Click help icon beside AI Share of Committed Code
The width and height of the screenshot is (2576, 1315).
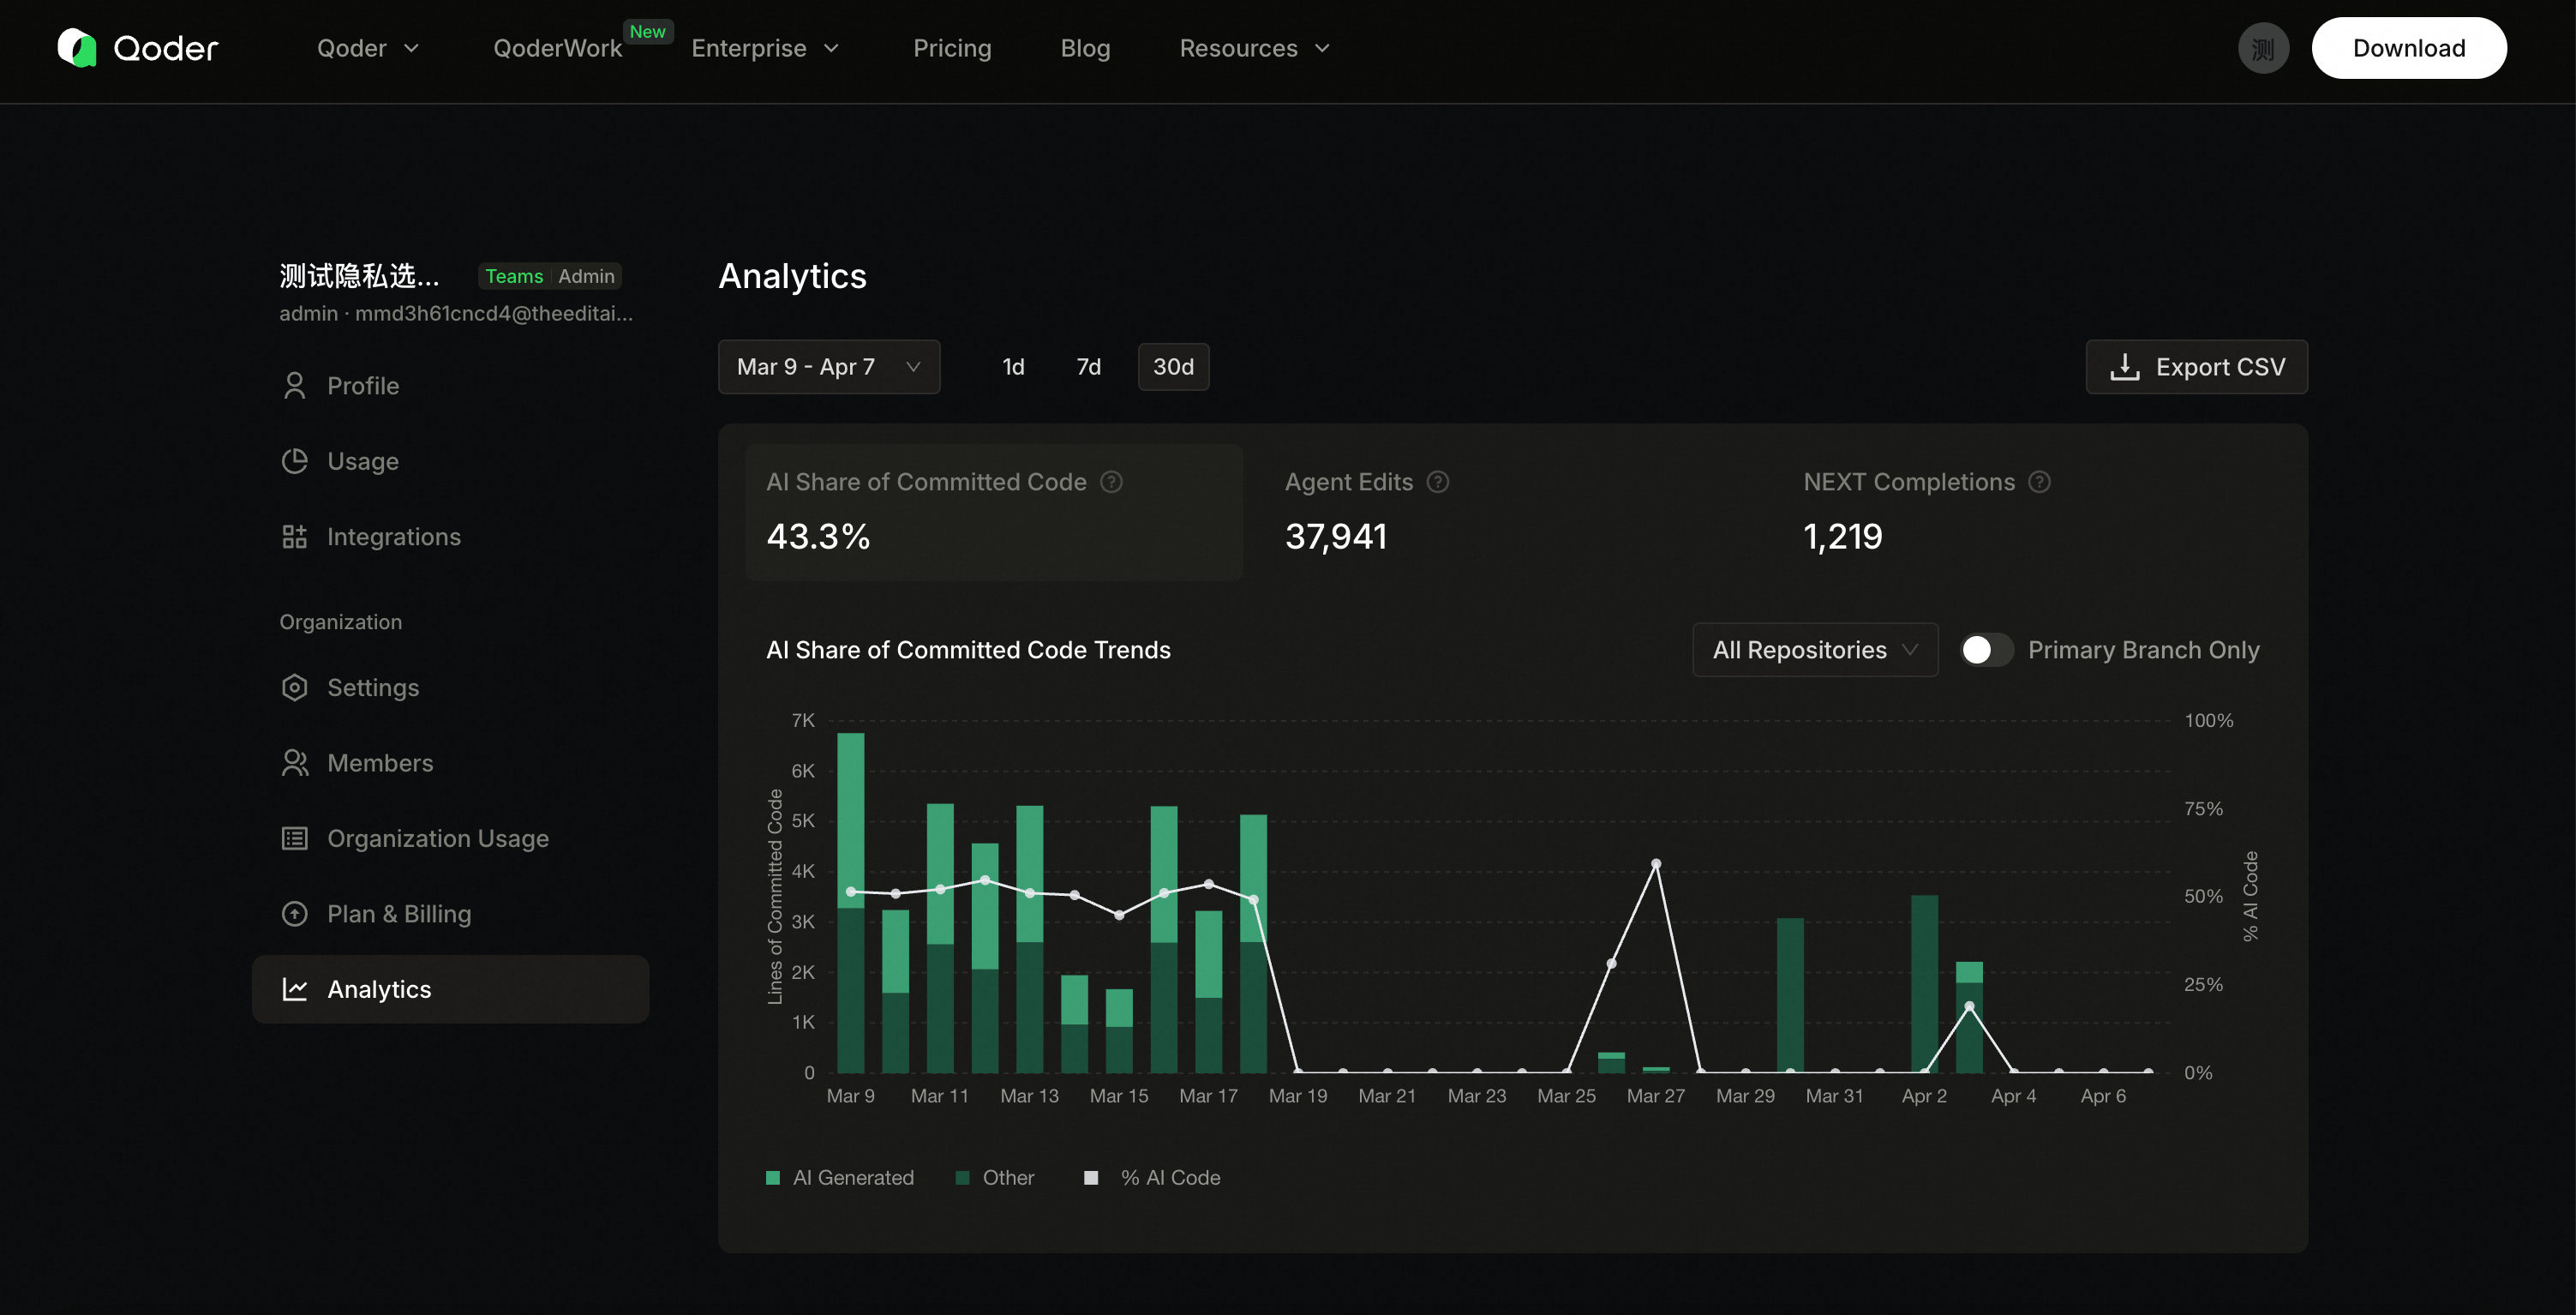[1111, 482]
